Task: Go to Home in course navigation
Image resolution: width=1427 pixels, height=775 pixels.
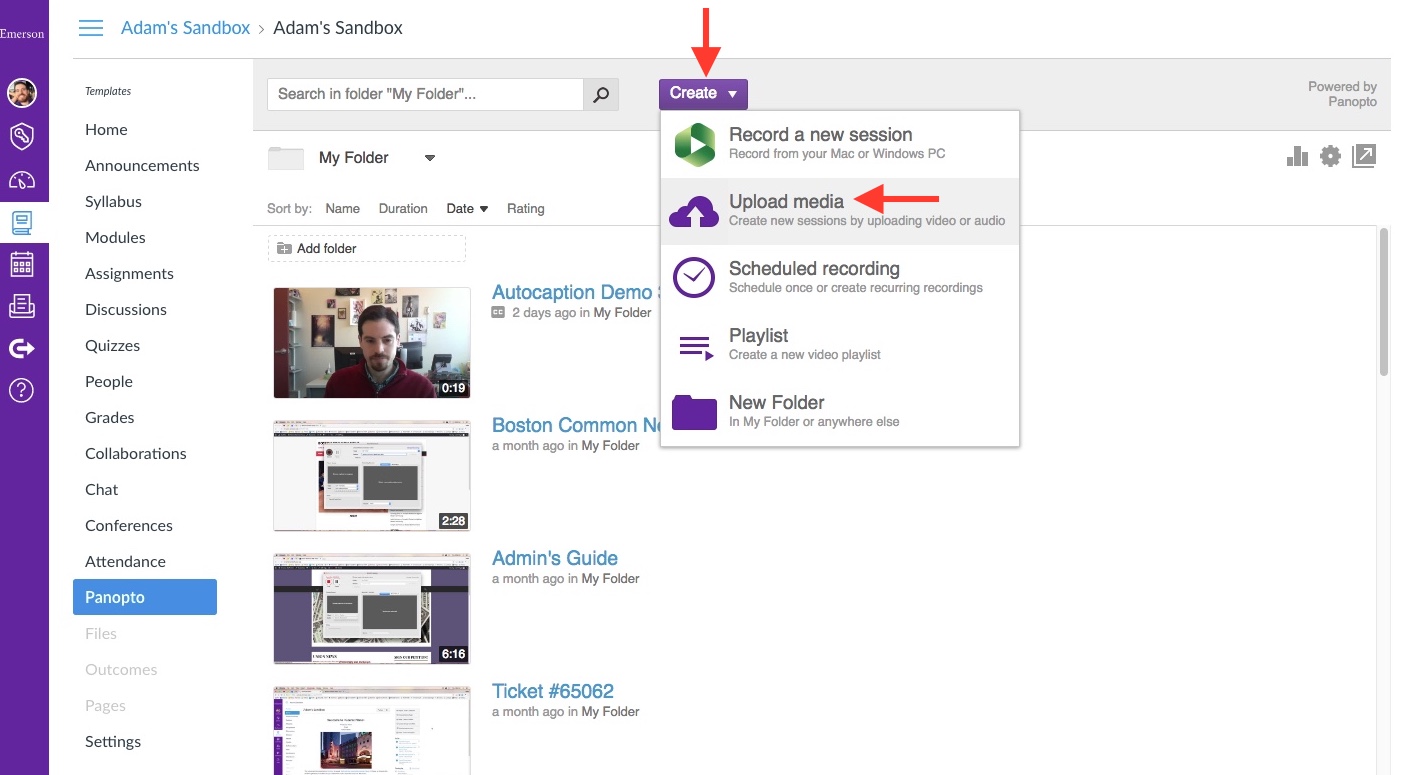Action: coord(106,130)
